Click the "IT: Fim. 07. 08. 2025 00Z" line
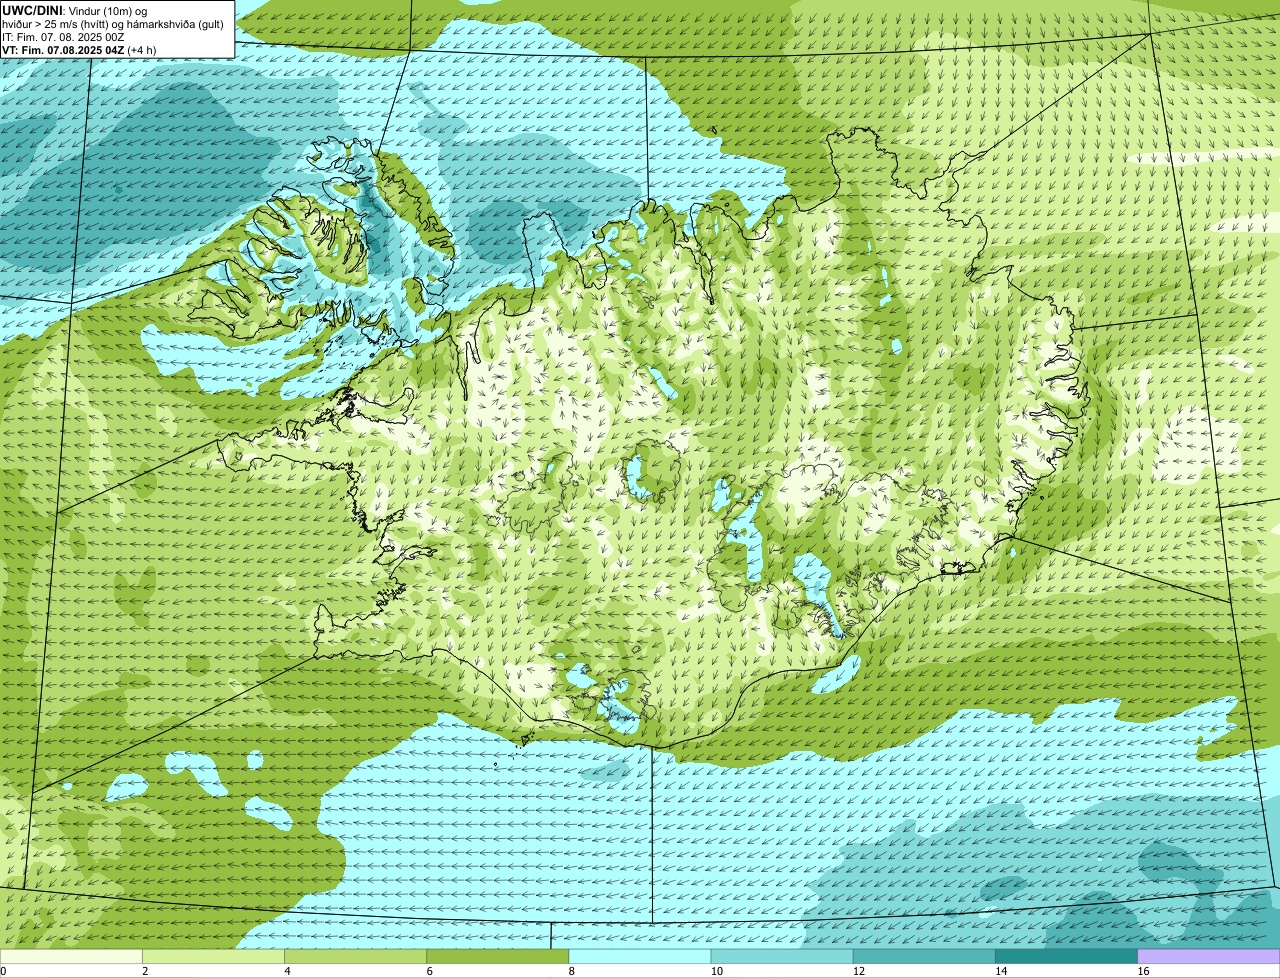The width and height of the screenshot is (1280, 978). [x=65, y=37]
